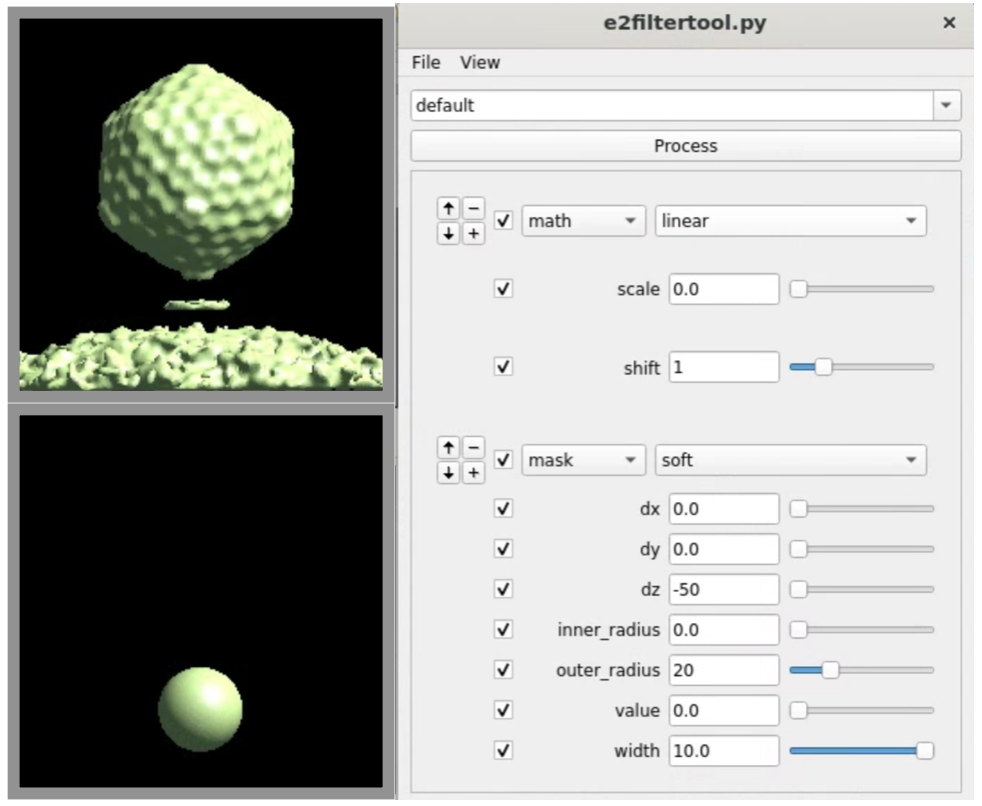The width and height of the screenshot is (982, 806).
Task: Remove the math filter with minus button
Action: coord(473,209)
